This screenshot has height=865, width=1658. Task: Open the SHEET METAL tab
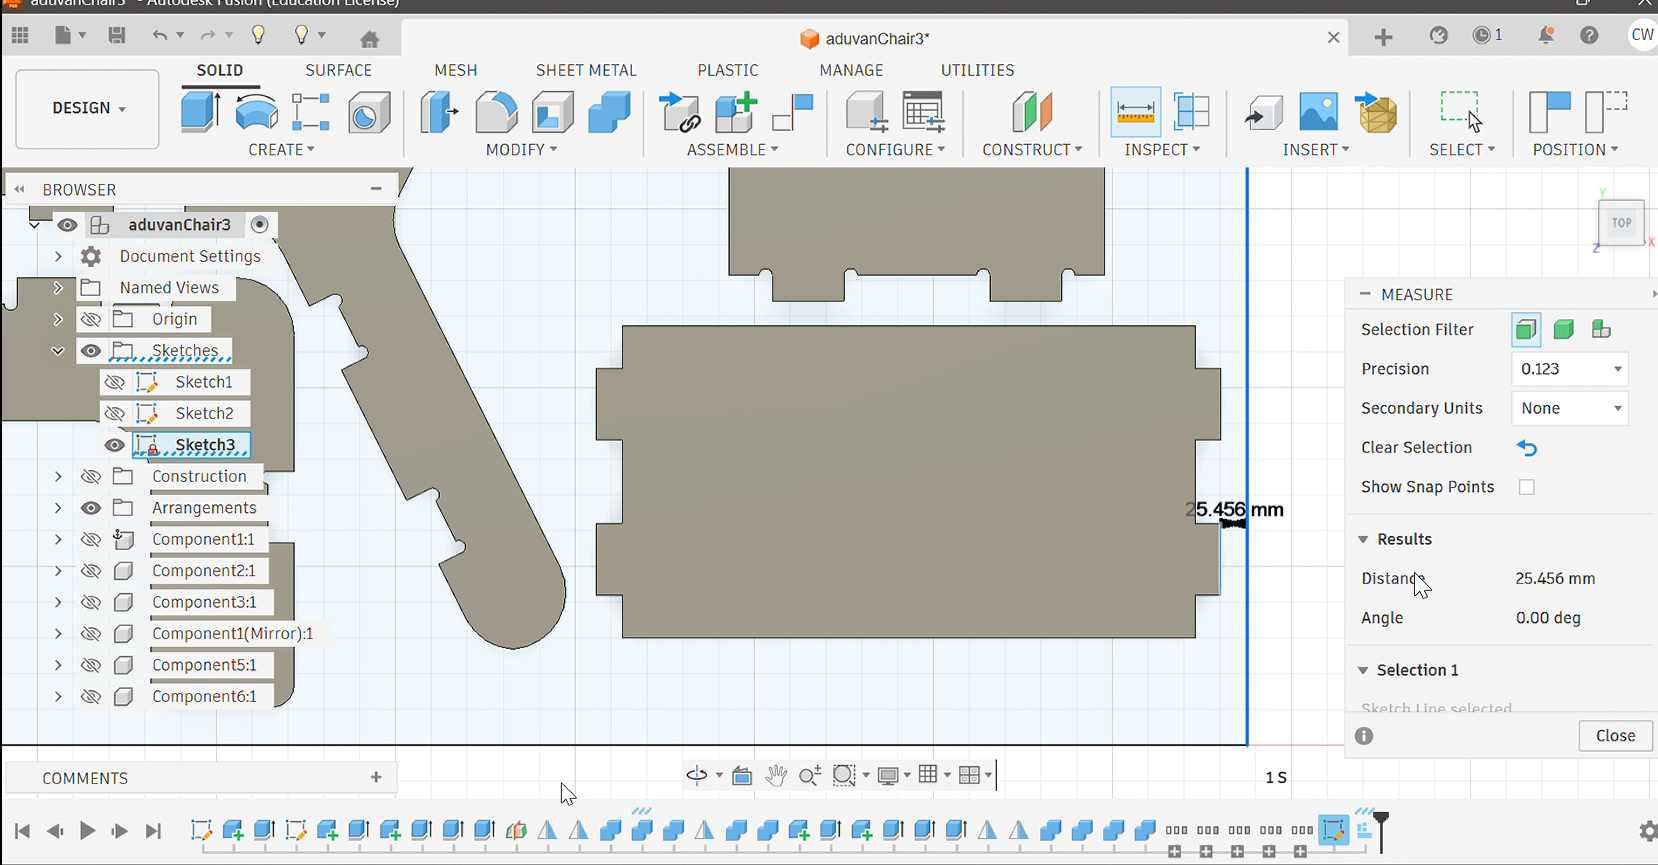[x=586, y=70]
